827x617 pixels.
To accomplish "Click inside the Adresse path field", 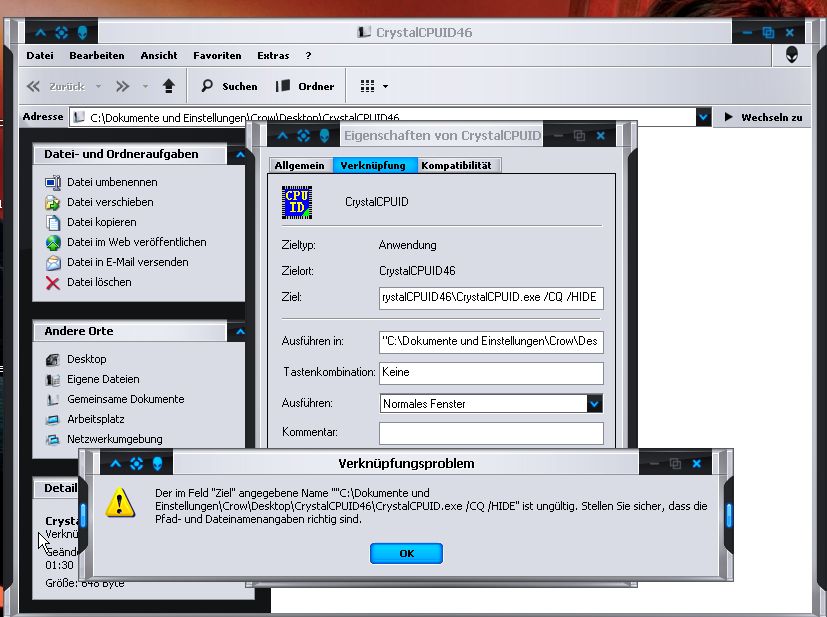I will [382, 117].
